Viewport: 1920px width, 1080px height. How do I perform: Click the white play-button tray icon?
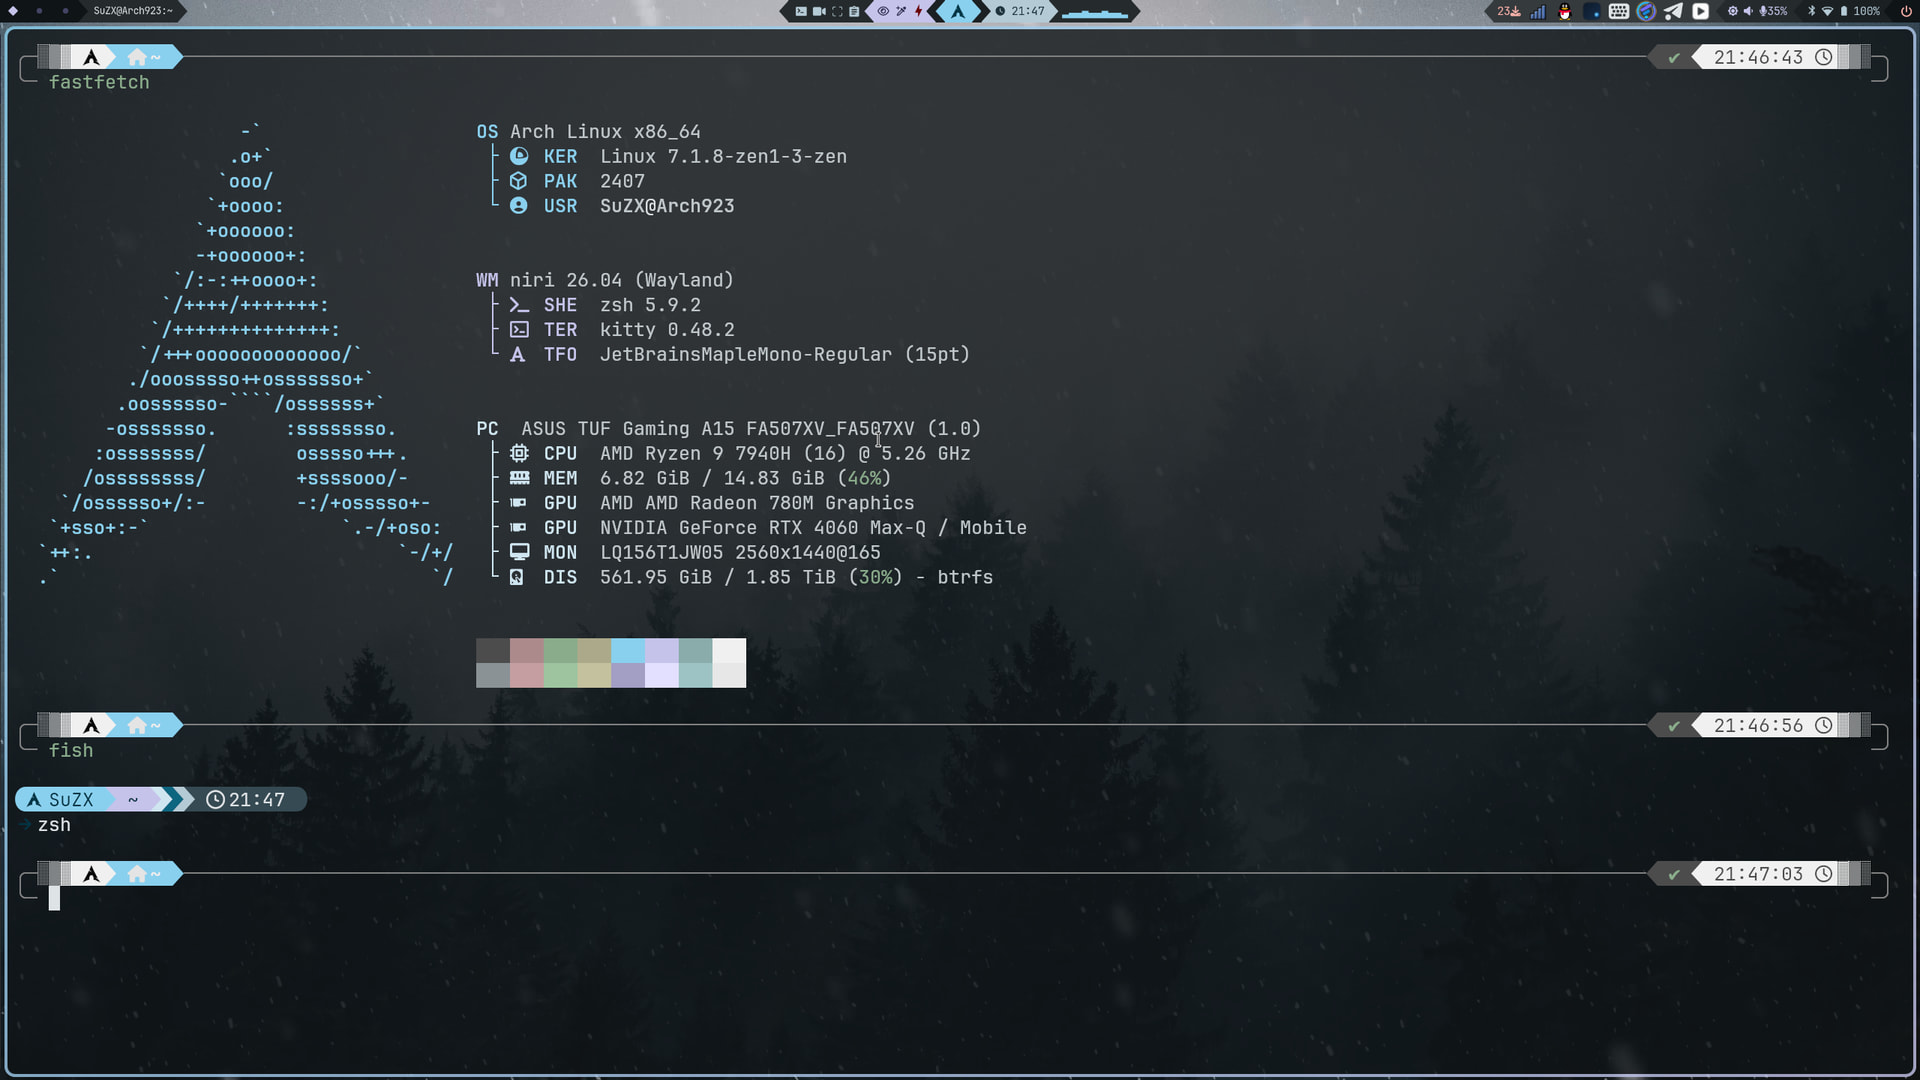(1700, 11)
